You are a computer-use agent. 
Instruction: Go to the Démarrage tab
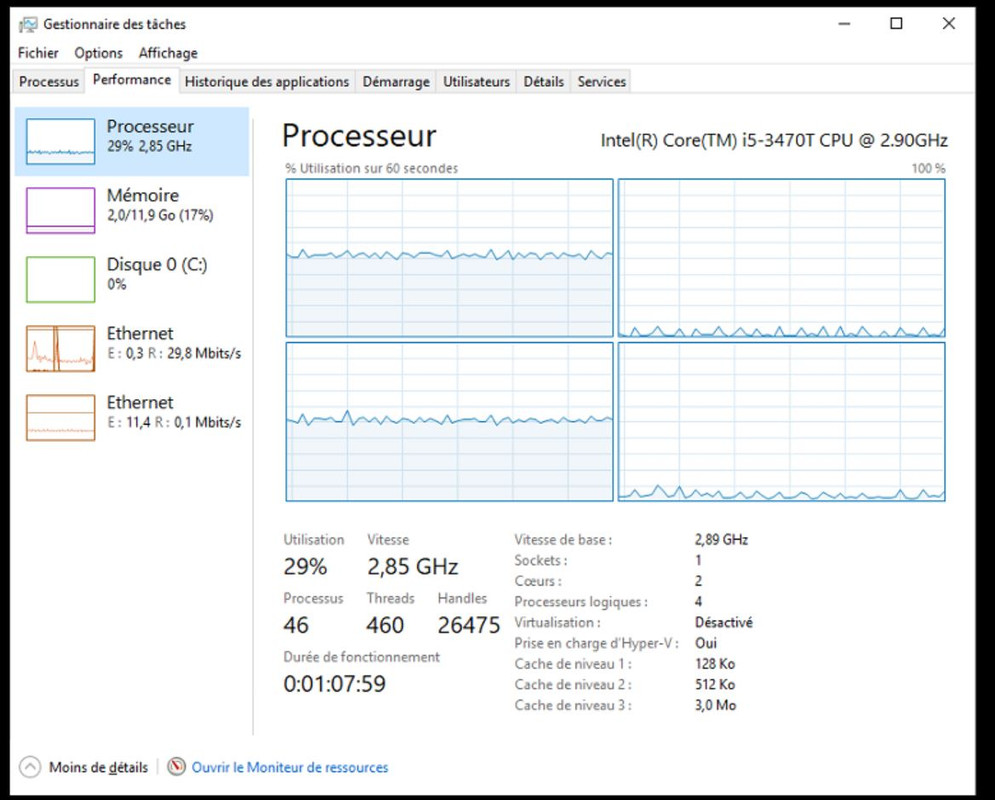pyautogui.click(x=396, y=81)
